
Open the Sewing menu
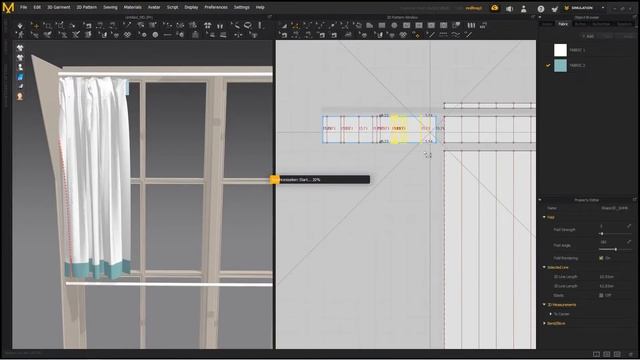110,7
